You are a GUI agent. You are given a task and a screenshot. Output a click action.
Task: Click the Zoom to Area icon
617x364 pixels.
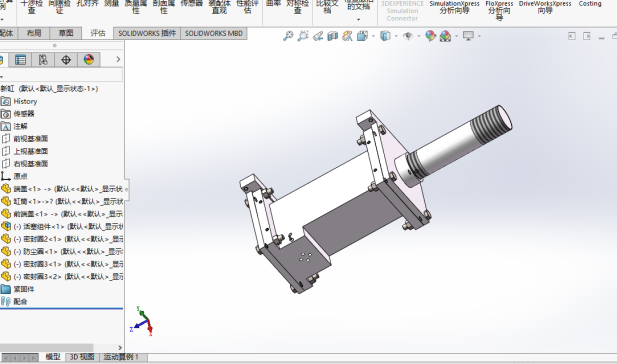pos(303,36)
